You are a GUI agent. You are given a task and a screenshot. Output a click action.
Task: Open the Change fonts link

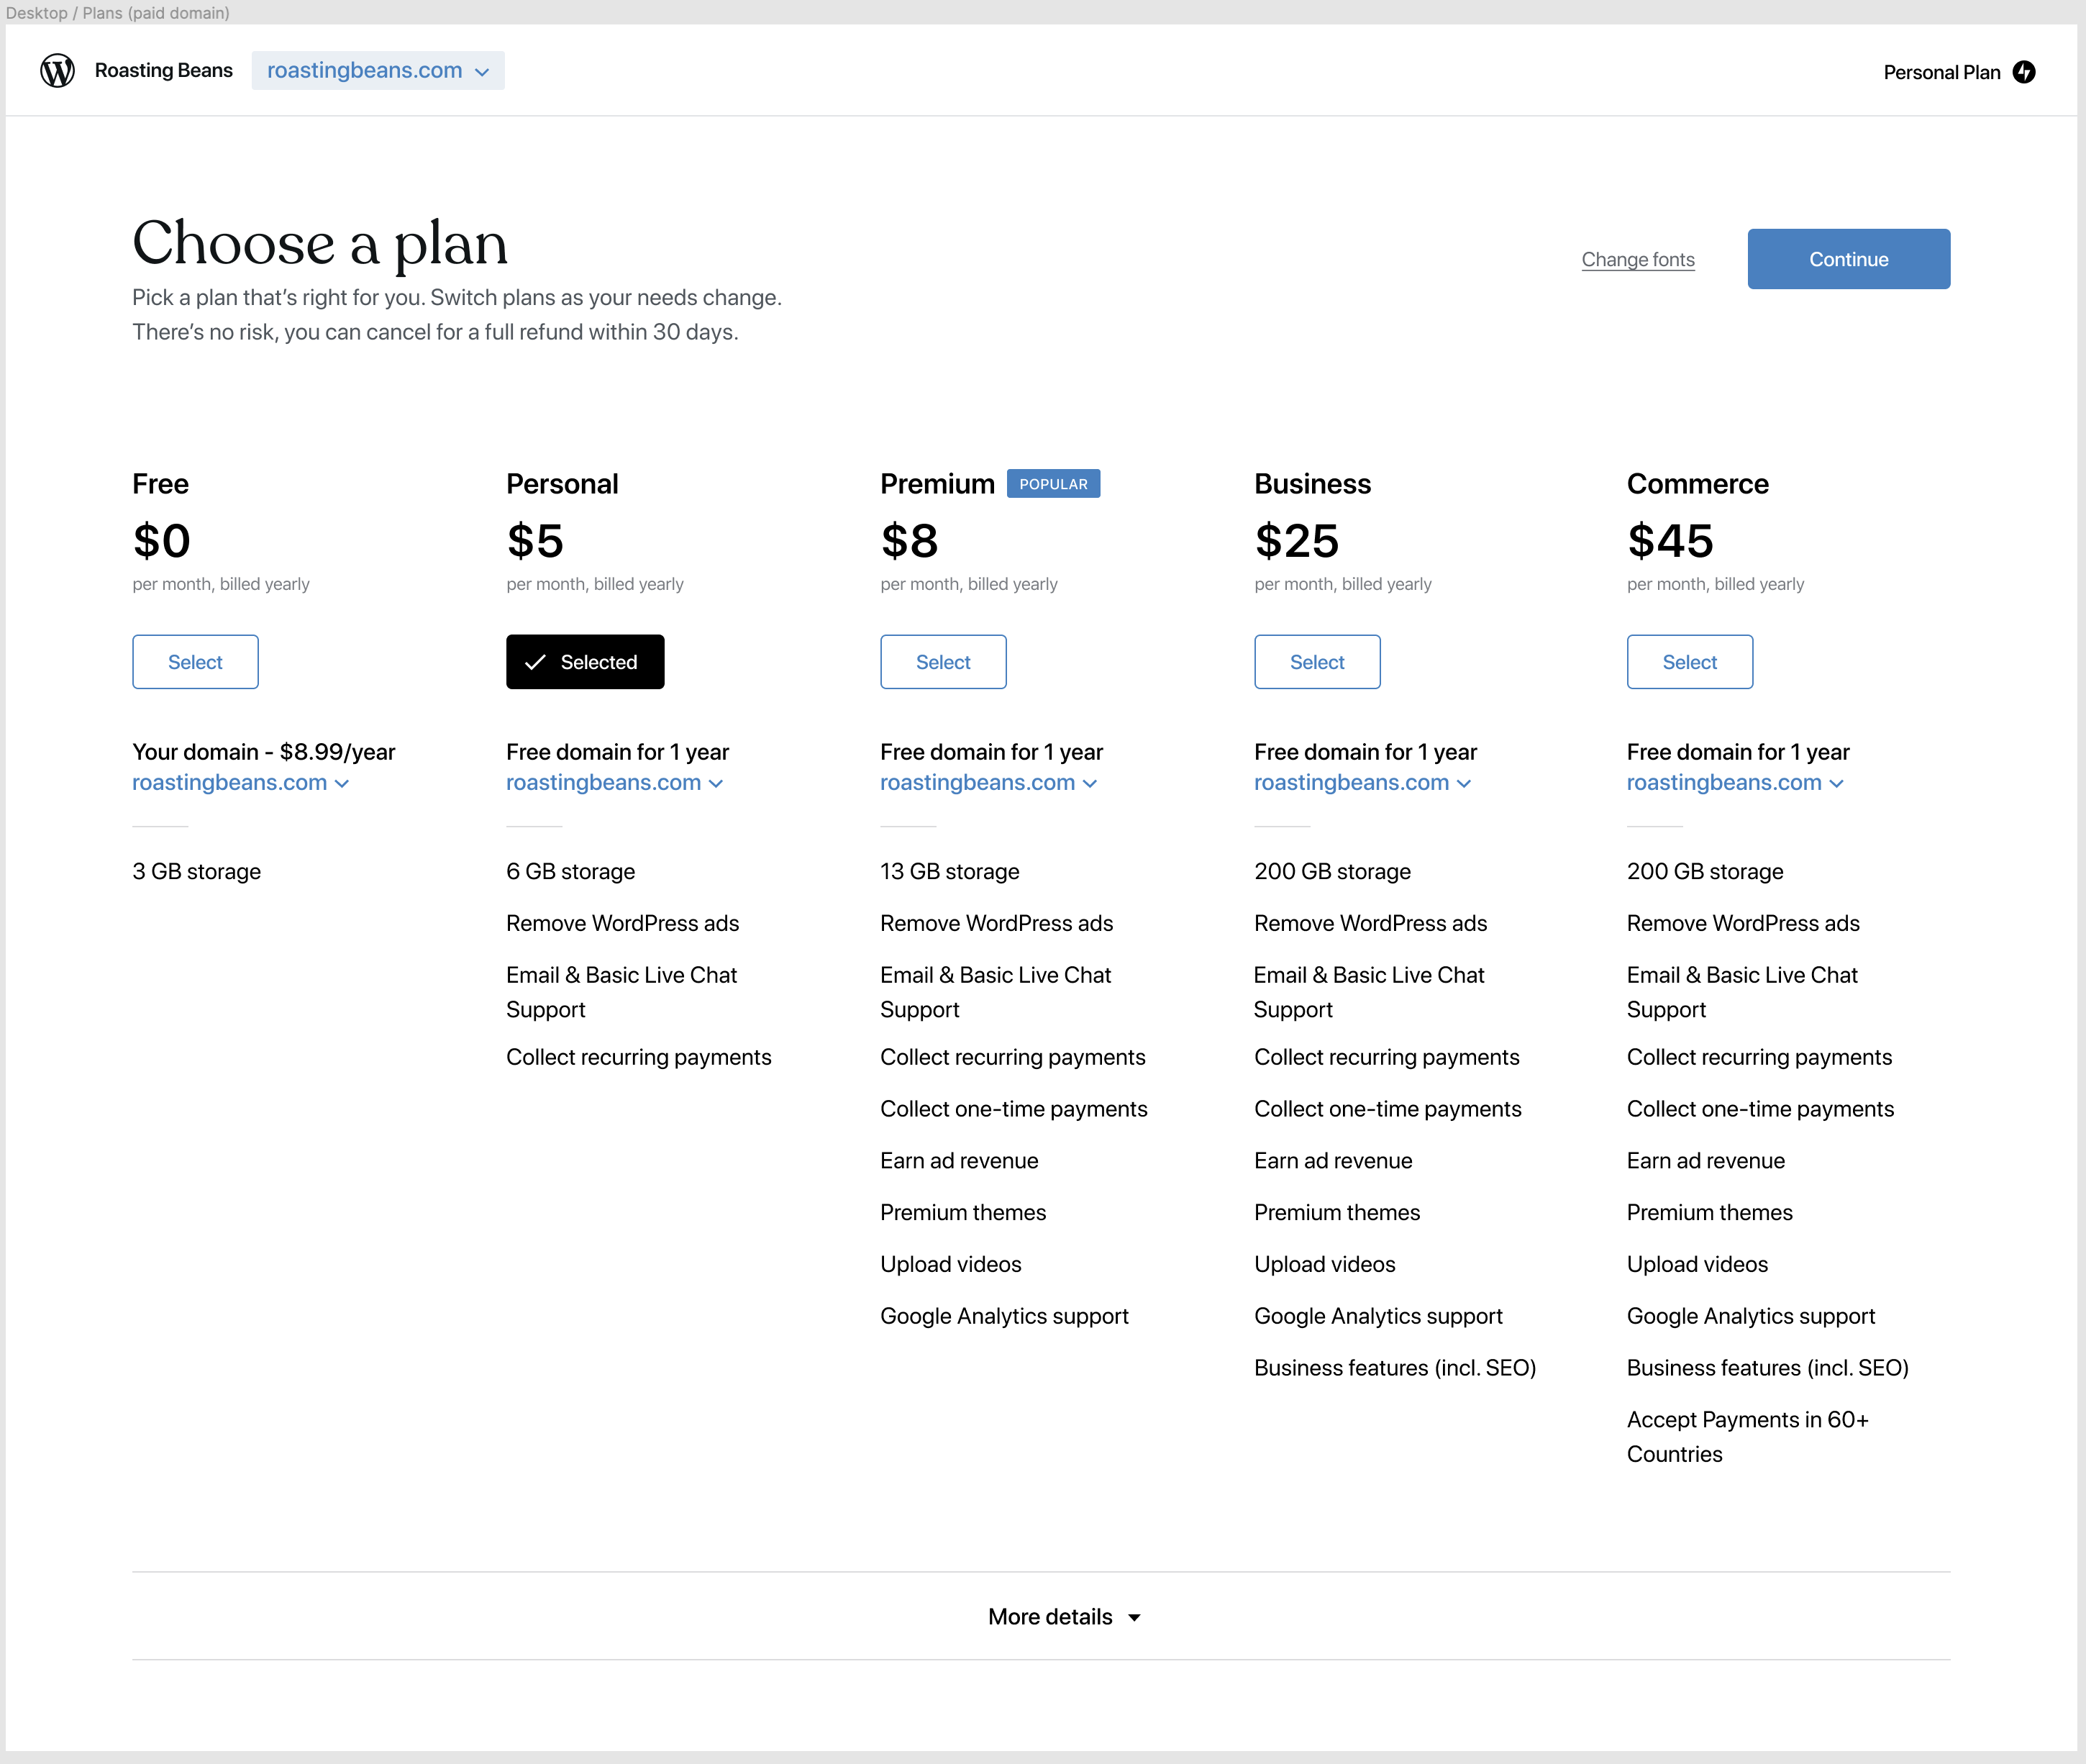click(x=1637, y=260)
